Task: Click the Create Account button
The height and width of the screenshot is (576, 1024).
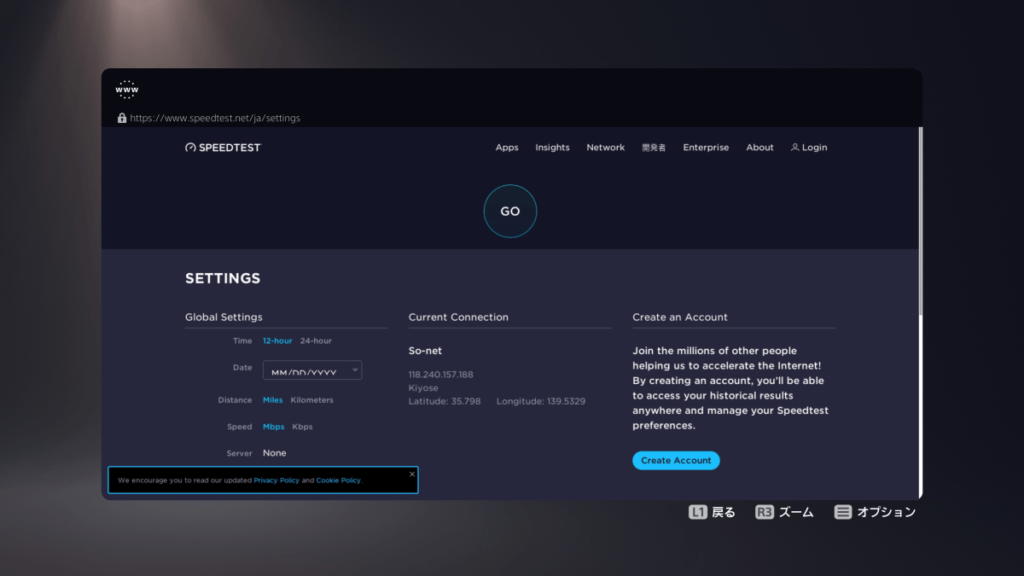Action: (x=676, y=461)
